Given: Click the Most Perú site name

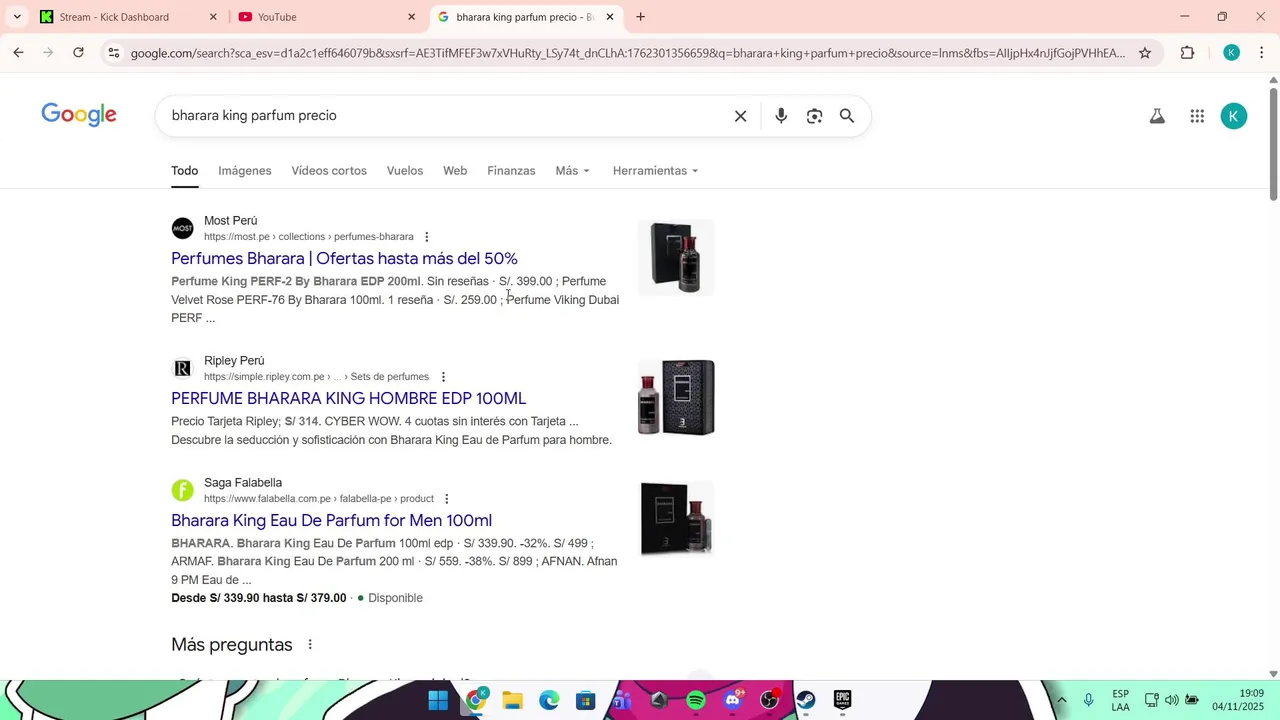Looking at the screenshot, I should pyautogui.click(x=230, y=221).
